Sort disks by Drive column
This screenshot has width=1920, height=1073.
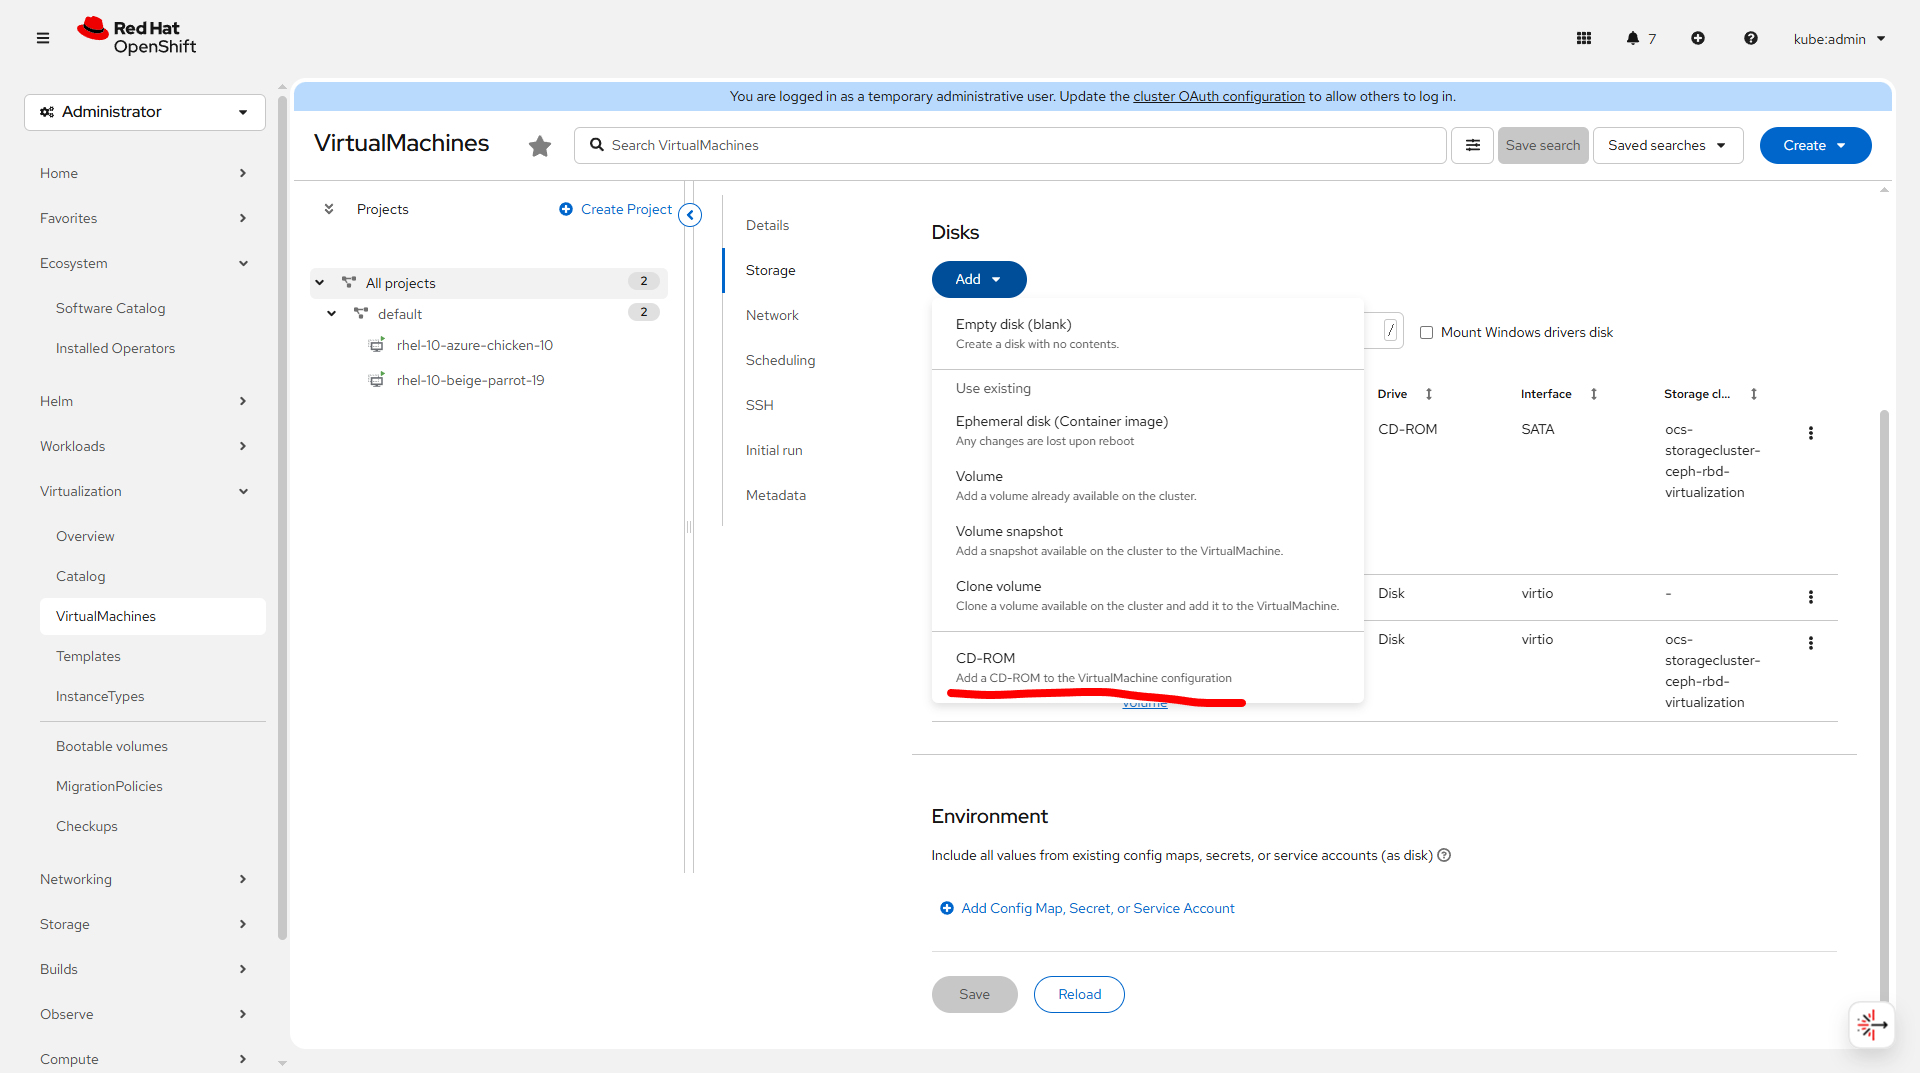[1429, 394]
